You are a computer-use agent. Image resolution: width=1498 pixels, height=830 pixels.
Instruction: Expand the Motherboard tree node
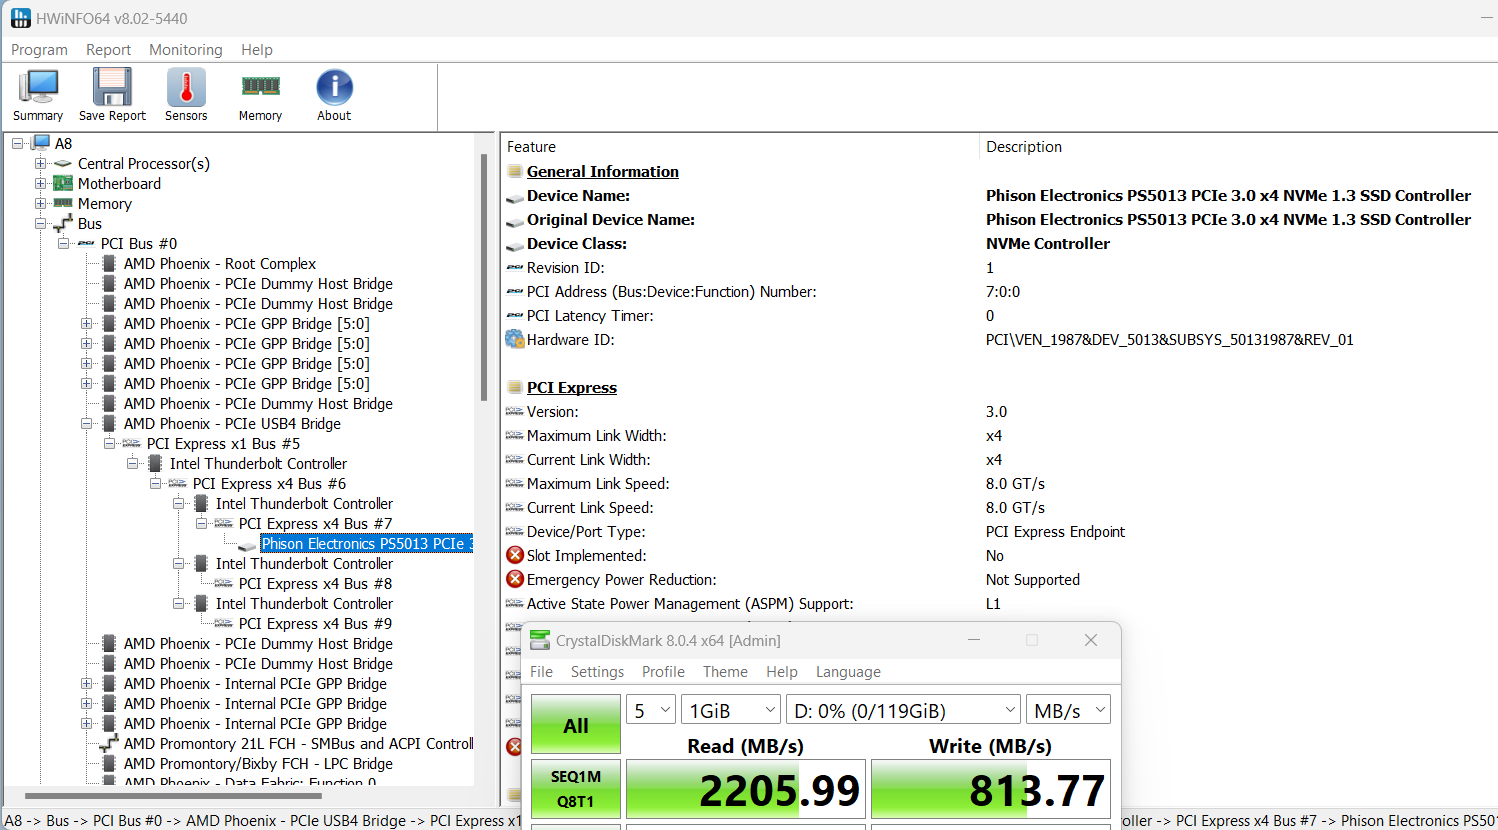pyautogui.click(x=41, y=184)
